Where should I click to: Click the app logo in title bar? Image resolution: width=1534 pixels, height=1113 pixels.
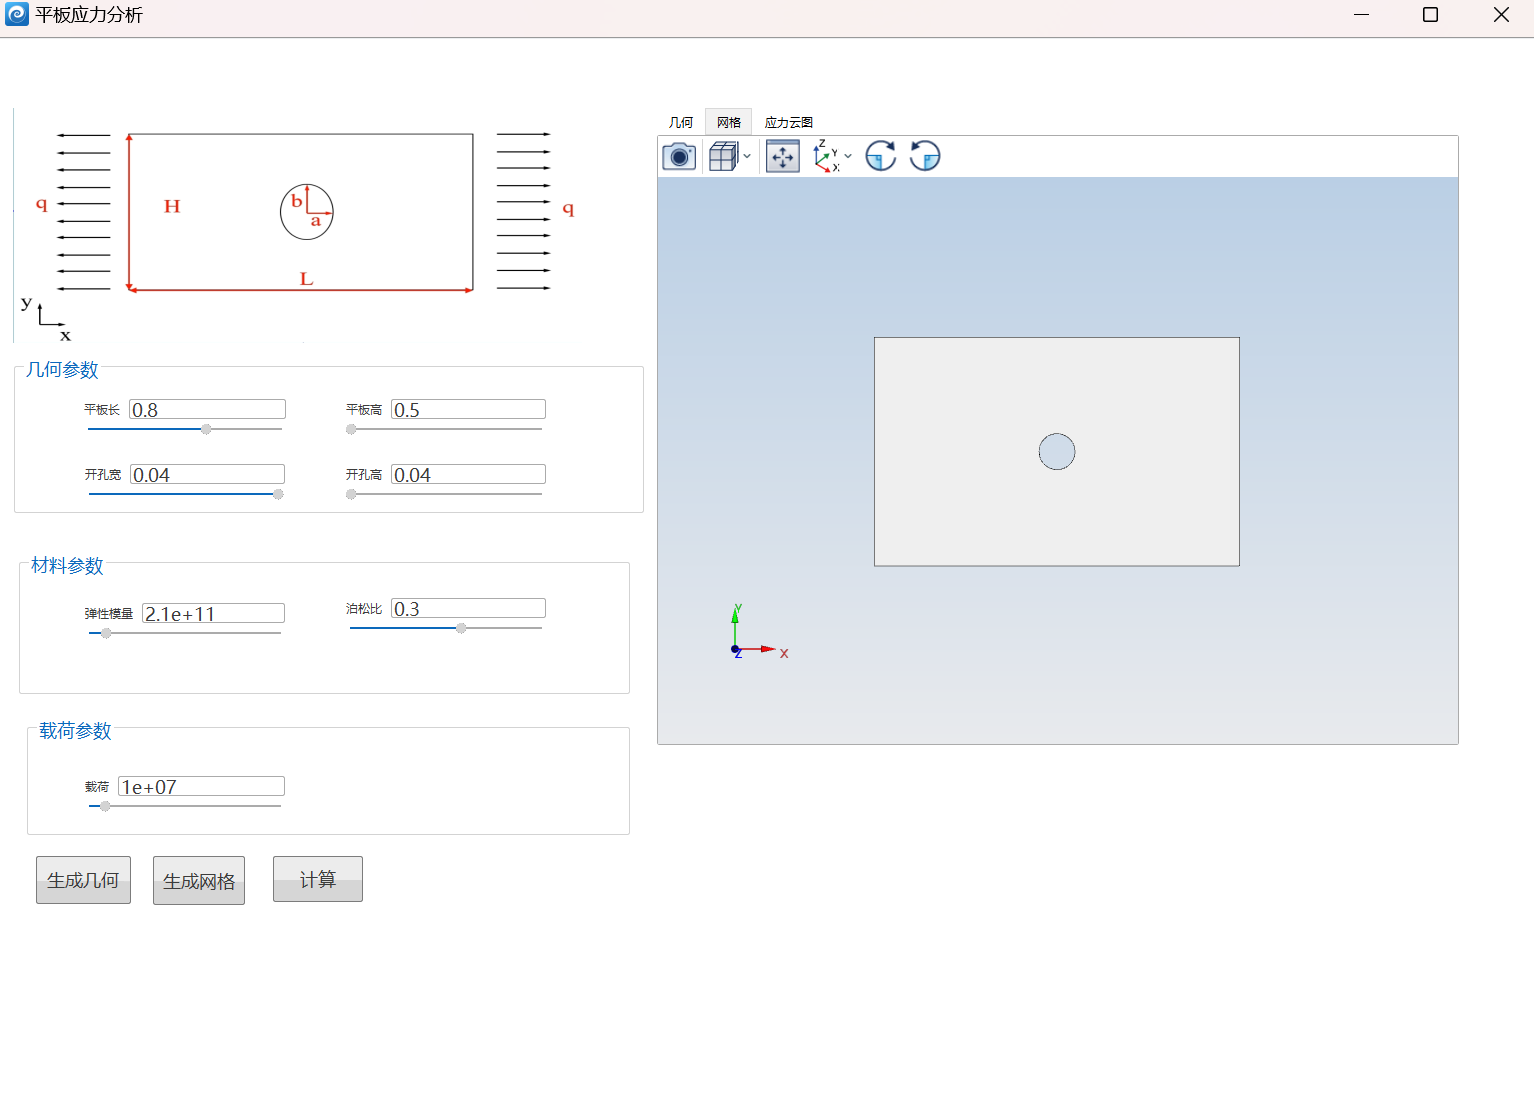pyautogui.click(x=17, y=14)
